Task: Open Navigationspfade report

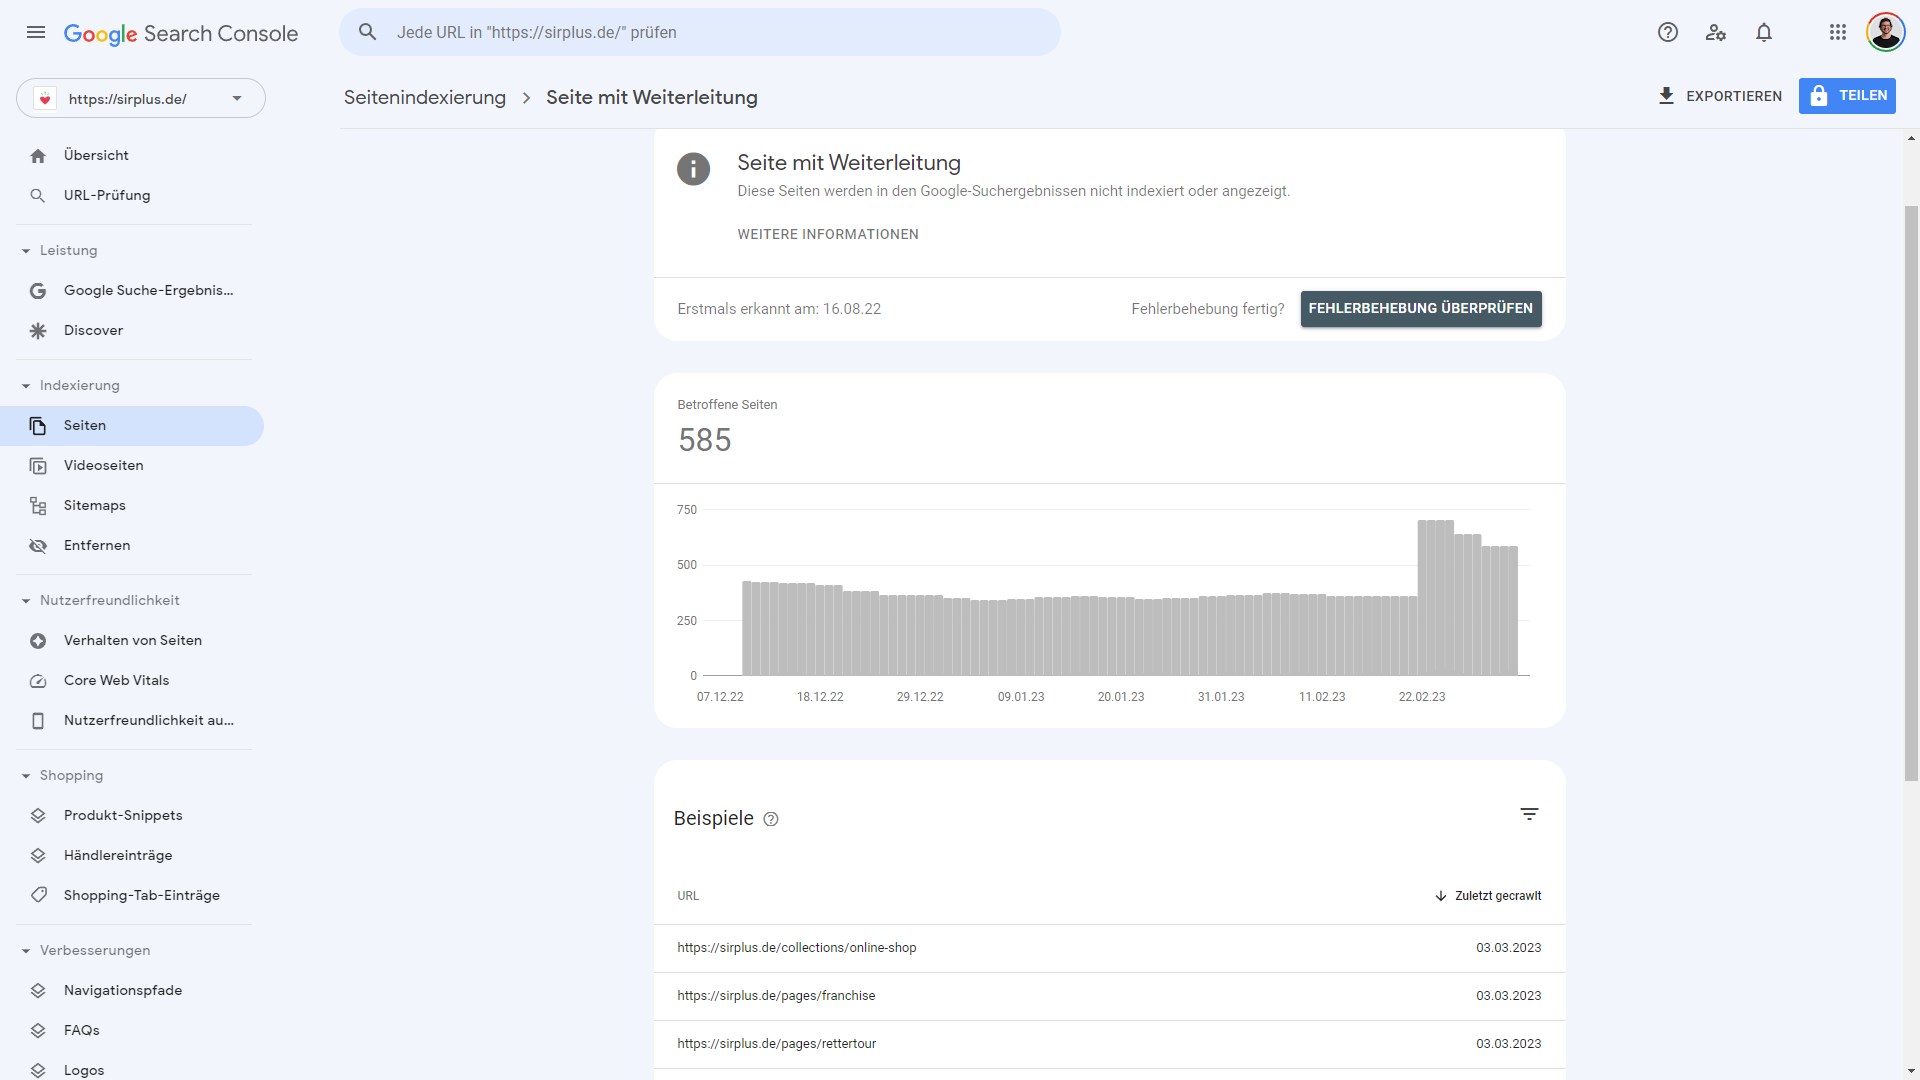Action: (x=132, y=991)
